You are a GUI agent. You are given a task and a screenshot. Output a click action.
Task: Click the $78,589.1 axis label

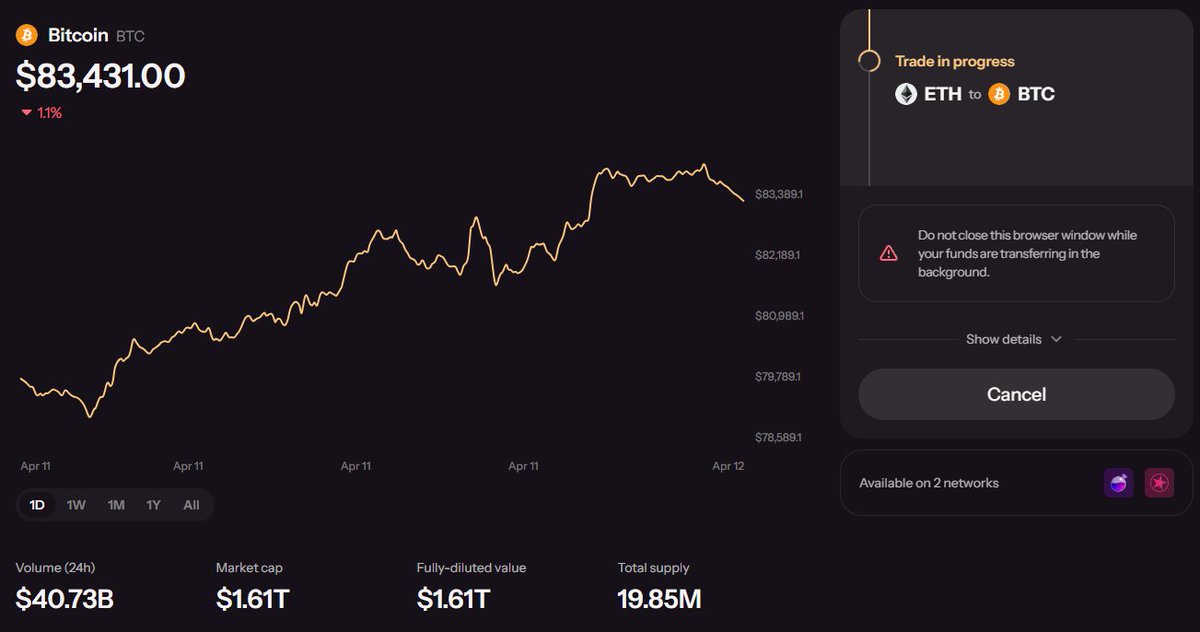779,438
